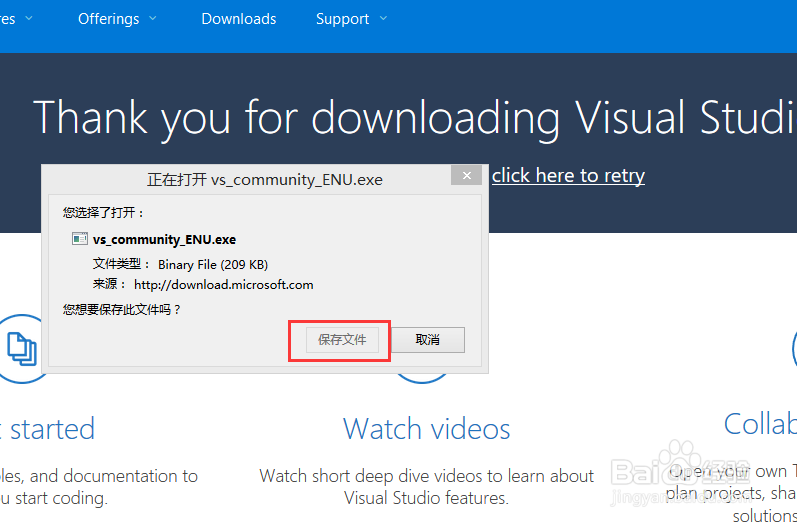This screenshot has width=797, height=525.
Task: Open the Downloads page
Action: click(x=239, y=19)
